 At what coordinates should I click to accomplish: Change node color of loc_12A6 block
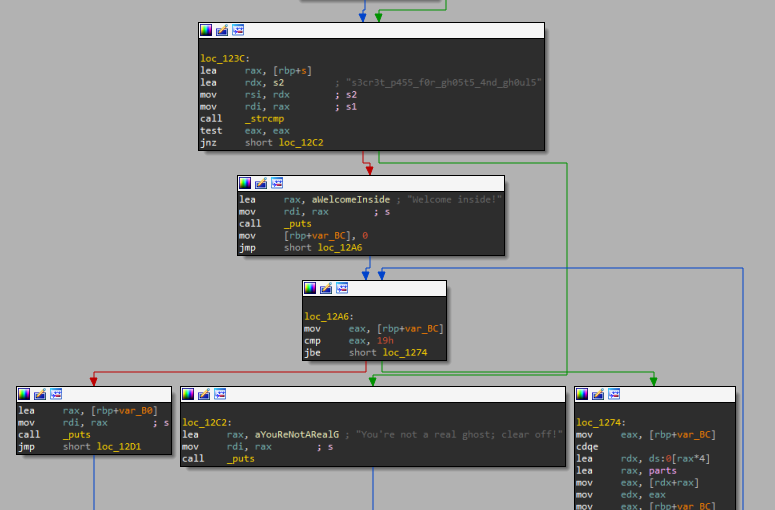pos(310,288)
